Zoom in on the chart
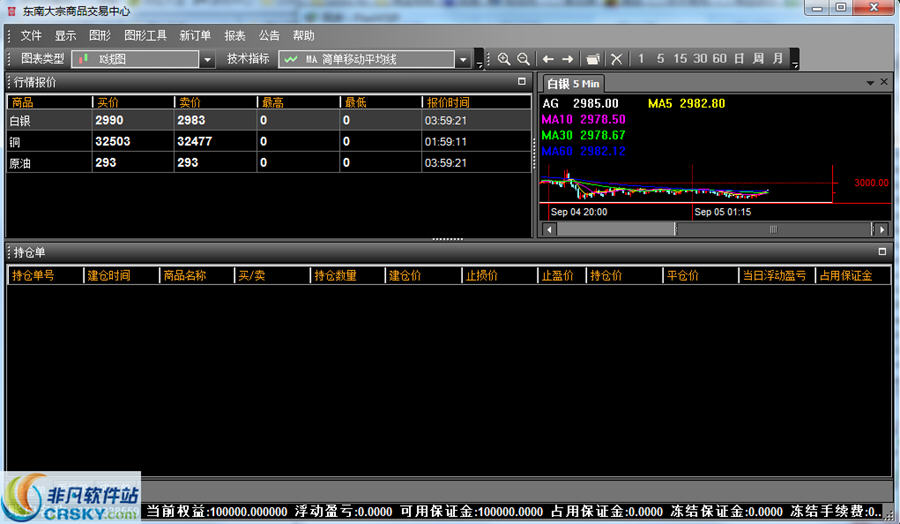This screenshot has height=524, width=900. (x=504, y=59)
